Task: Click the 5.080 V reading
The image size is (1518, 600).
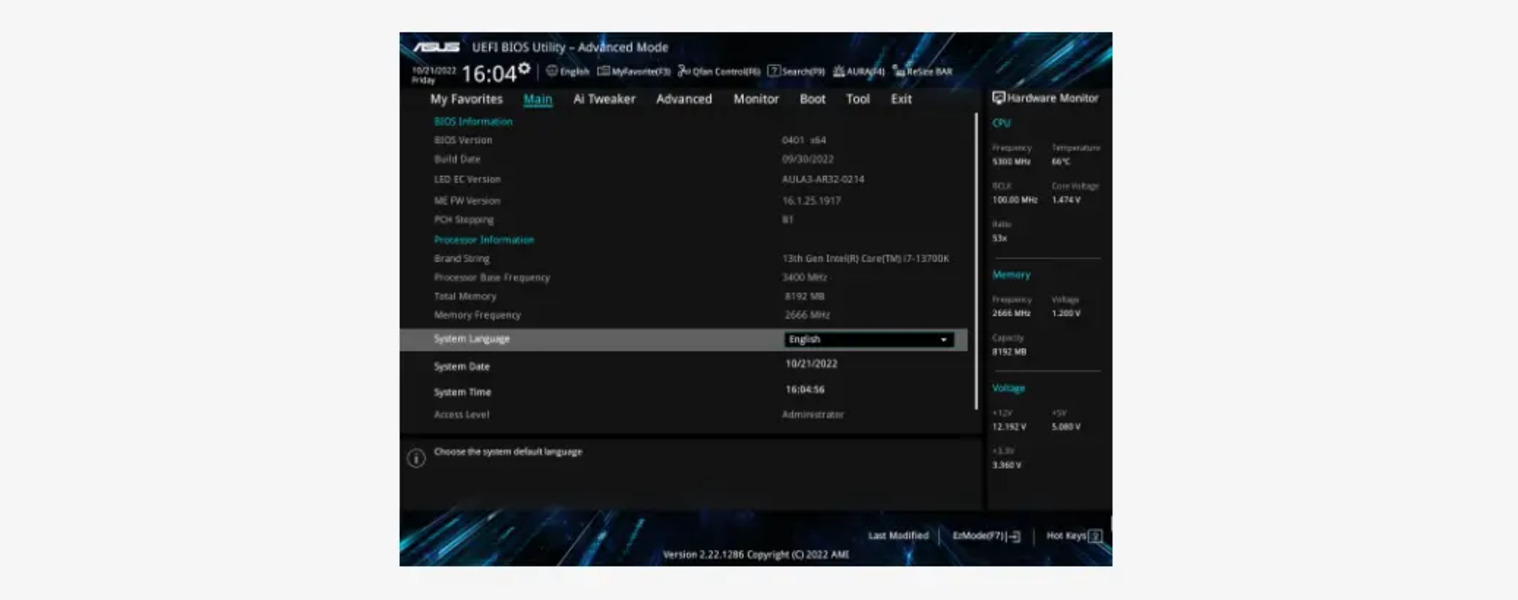Action: [1066, 427]
